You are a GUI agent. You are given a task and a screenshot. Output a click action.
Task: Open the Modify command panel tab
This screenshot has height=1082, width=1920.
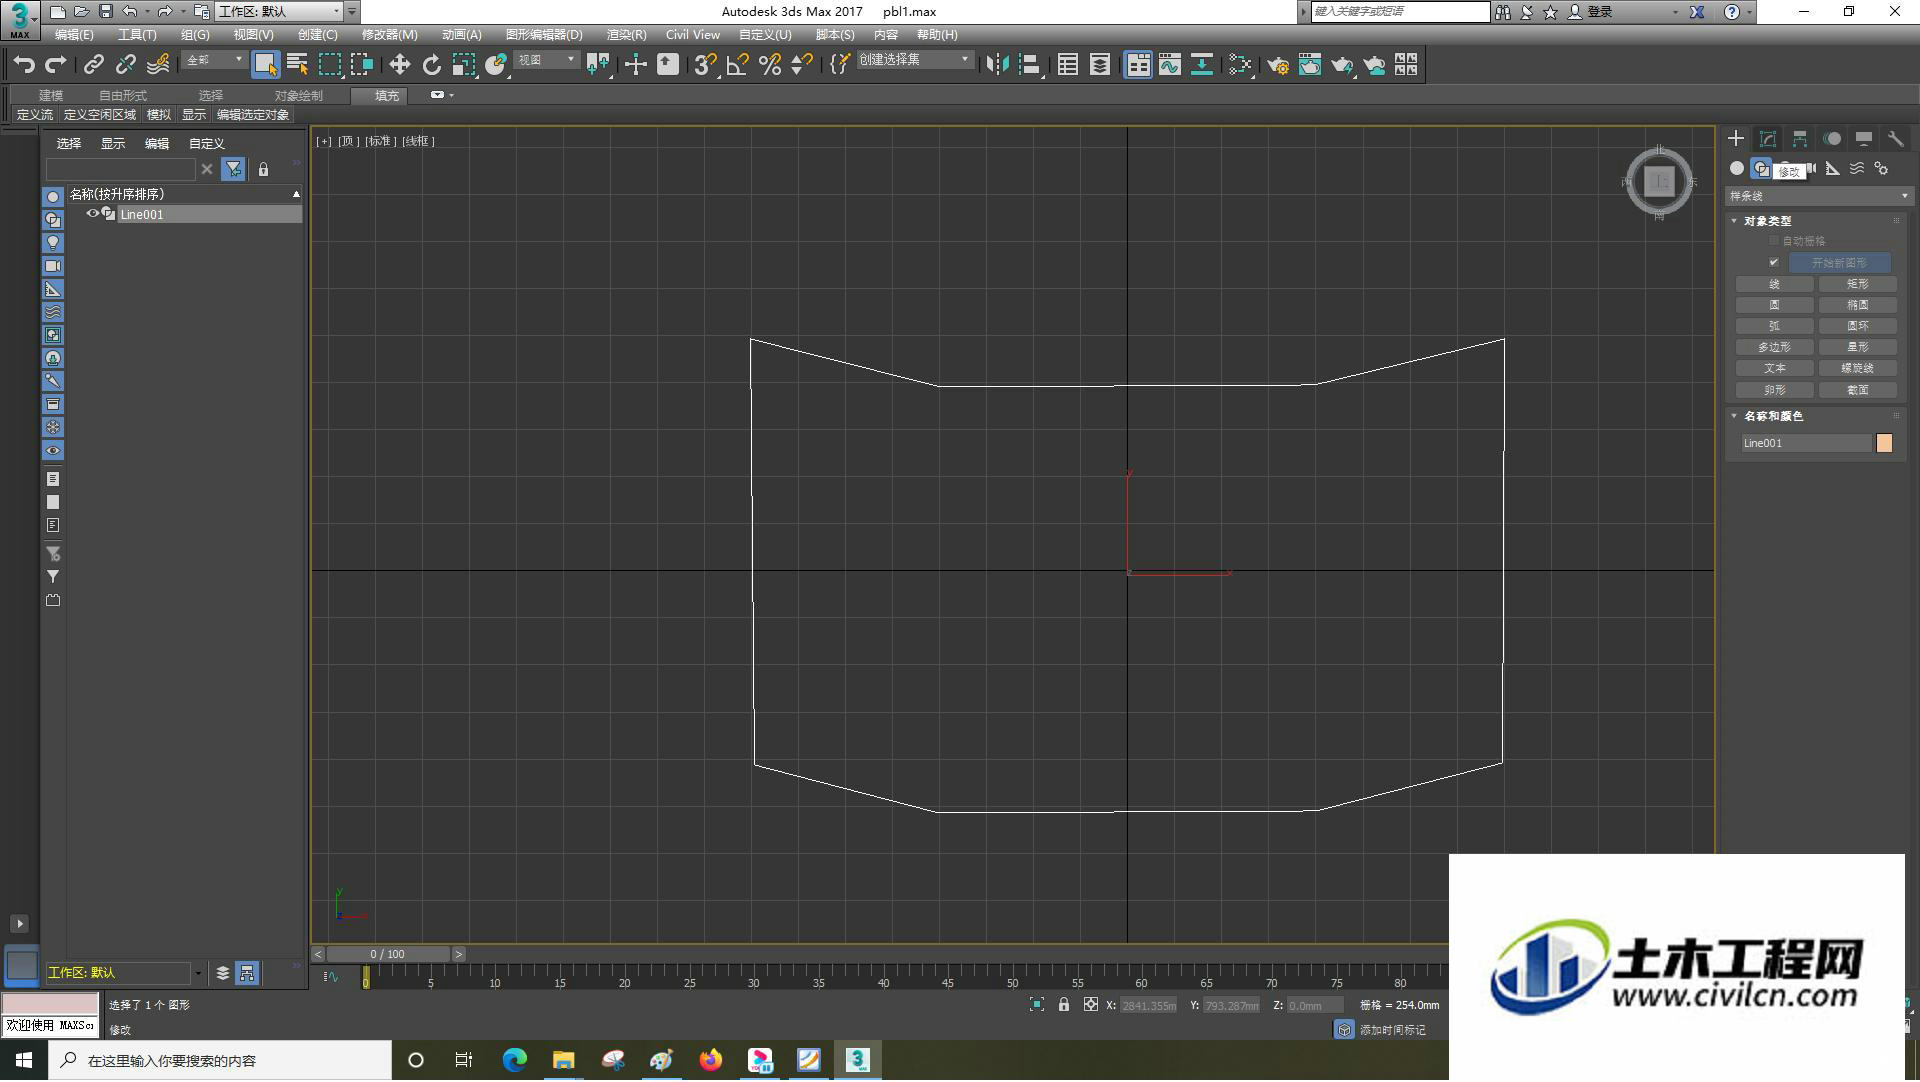tap(1768, 139)
